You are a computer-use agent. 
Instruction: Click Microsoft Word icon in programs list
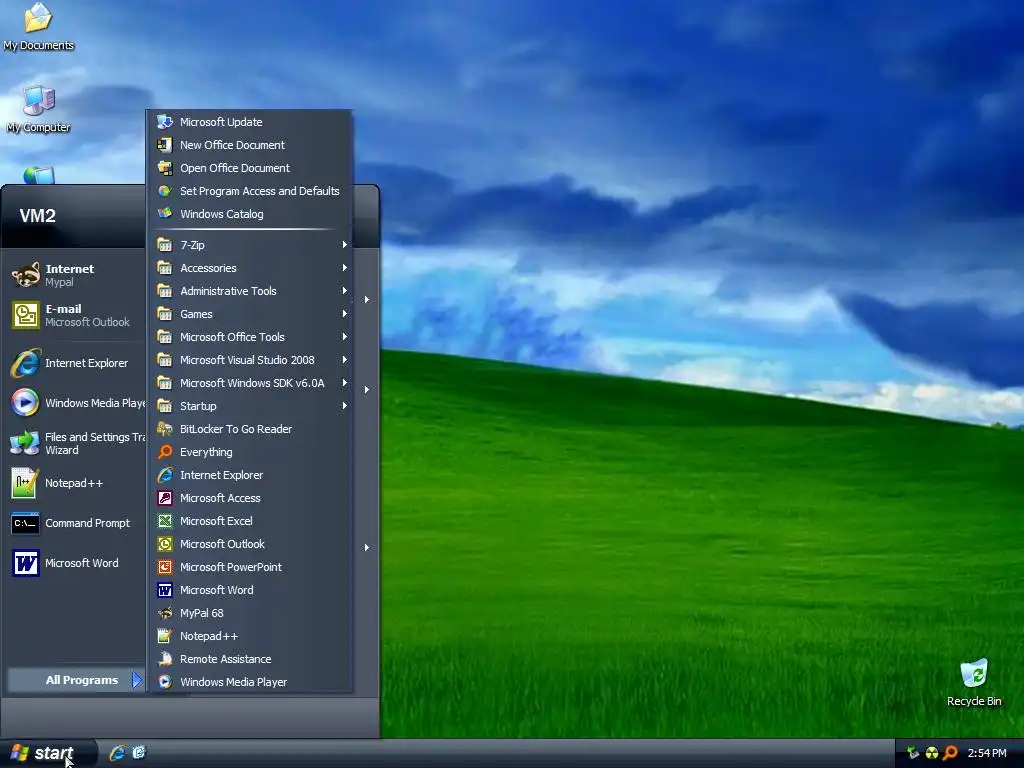[x=165, y=590]
